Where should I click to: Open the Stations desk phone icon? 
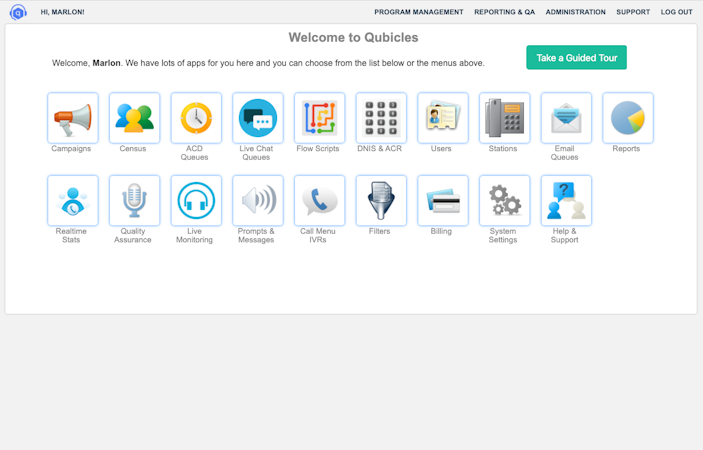pos(504,118)
